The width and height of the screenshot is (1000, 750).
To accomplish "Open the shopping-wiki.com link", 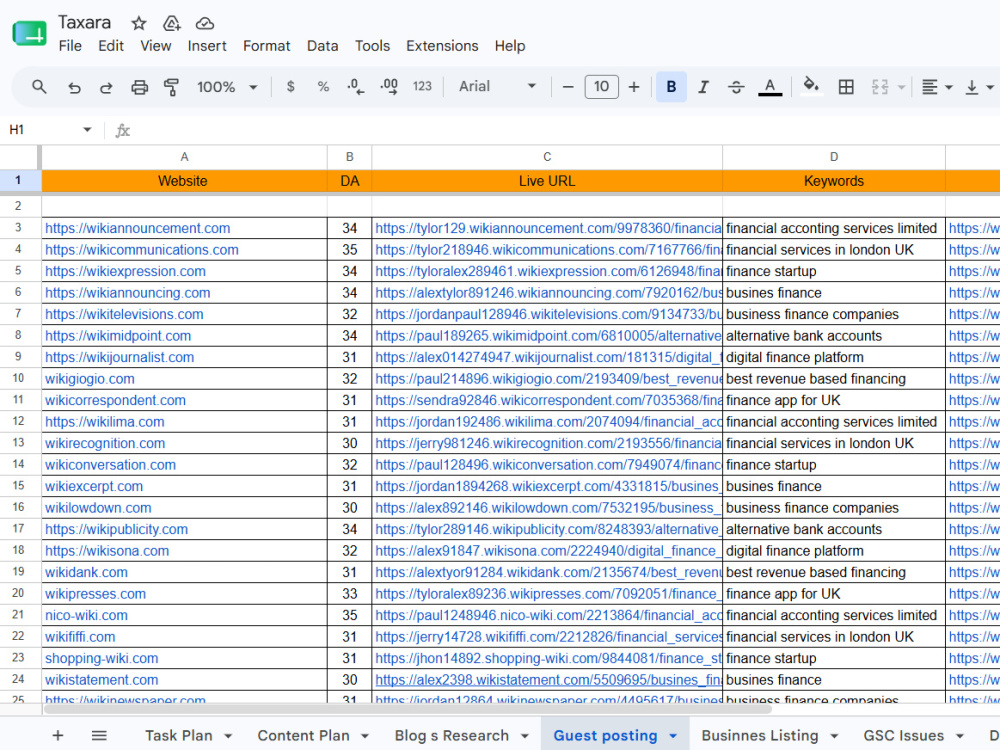I will pyautogui.click(x=101, y=658).
